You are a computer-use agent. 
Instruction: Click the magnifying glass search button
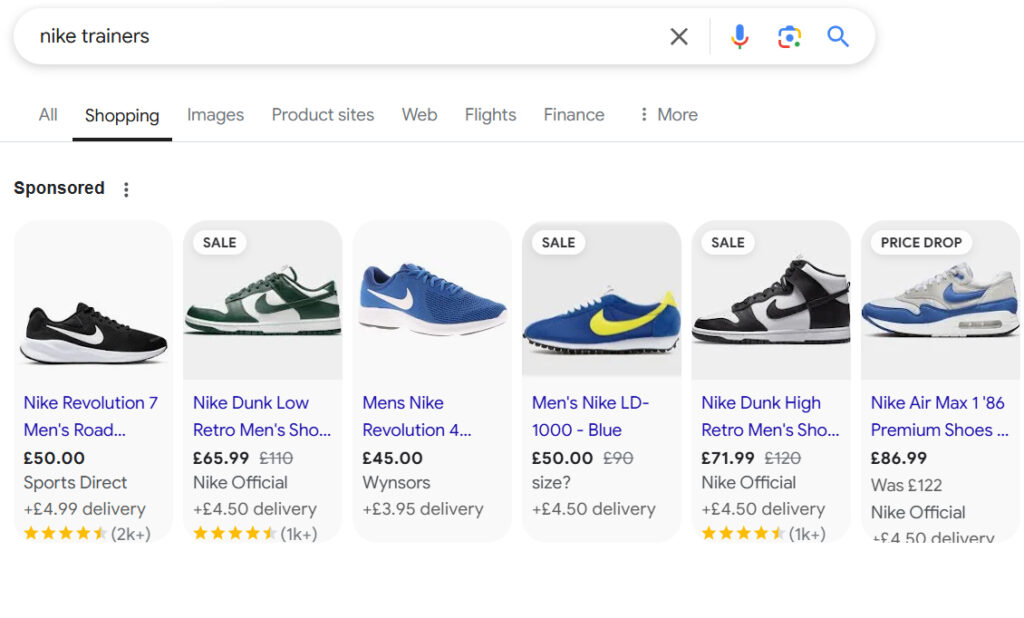pyautogui.click(x=838, y=37)
